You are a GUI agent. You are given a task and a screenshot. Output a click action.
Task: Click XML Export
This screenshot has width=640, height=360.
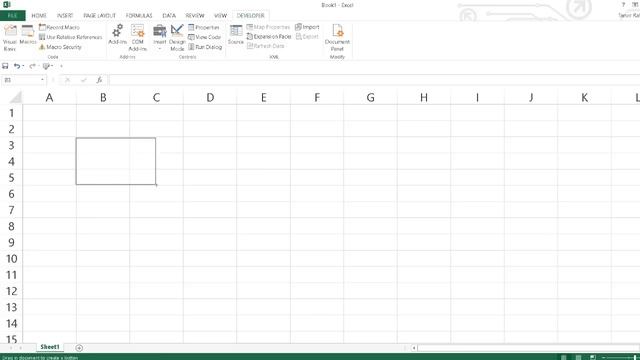pos(307,36)
